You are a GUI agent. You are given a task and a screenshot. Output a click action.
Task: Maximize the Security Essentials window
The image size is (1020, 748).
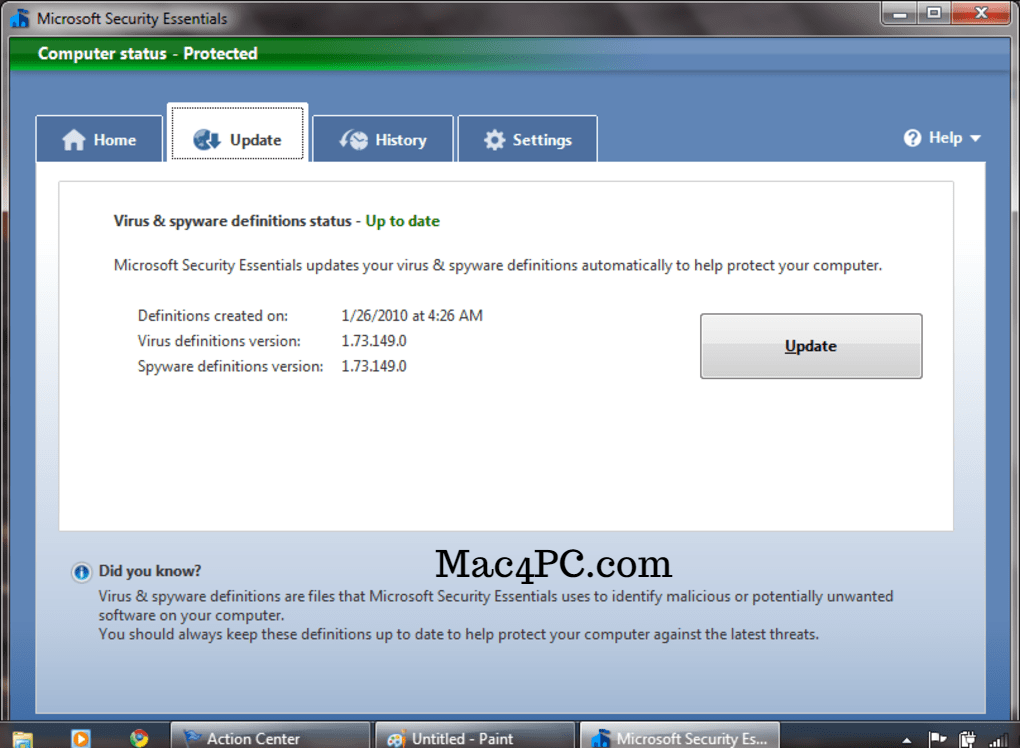click(934, 13)
